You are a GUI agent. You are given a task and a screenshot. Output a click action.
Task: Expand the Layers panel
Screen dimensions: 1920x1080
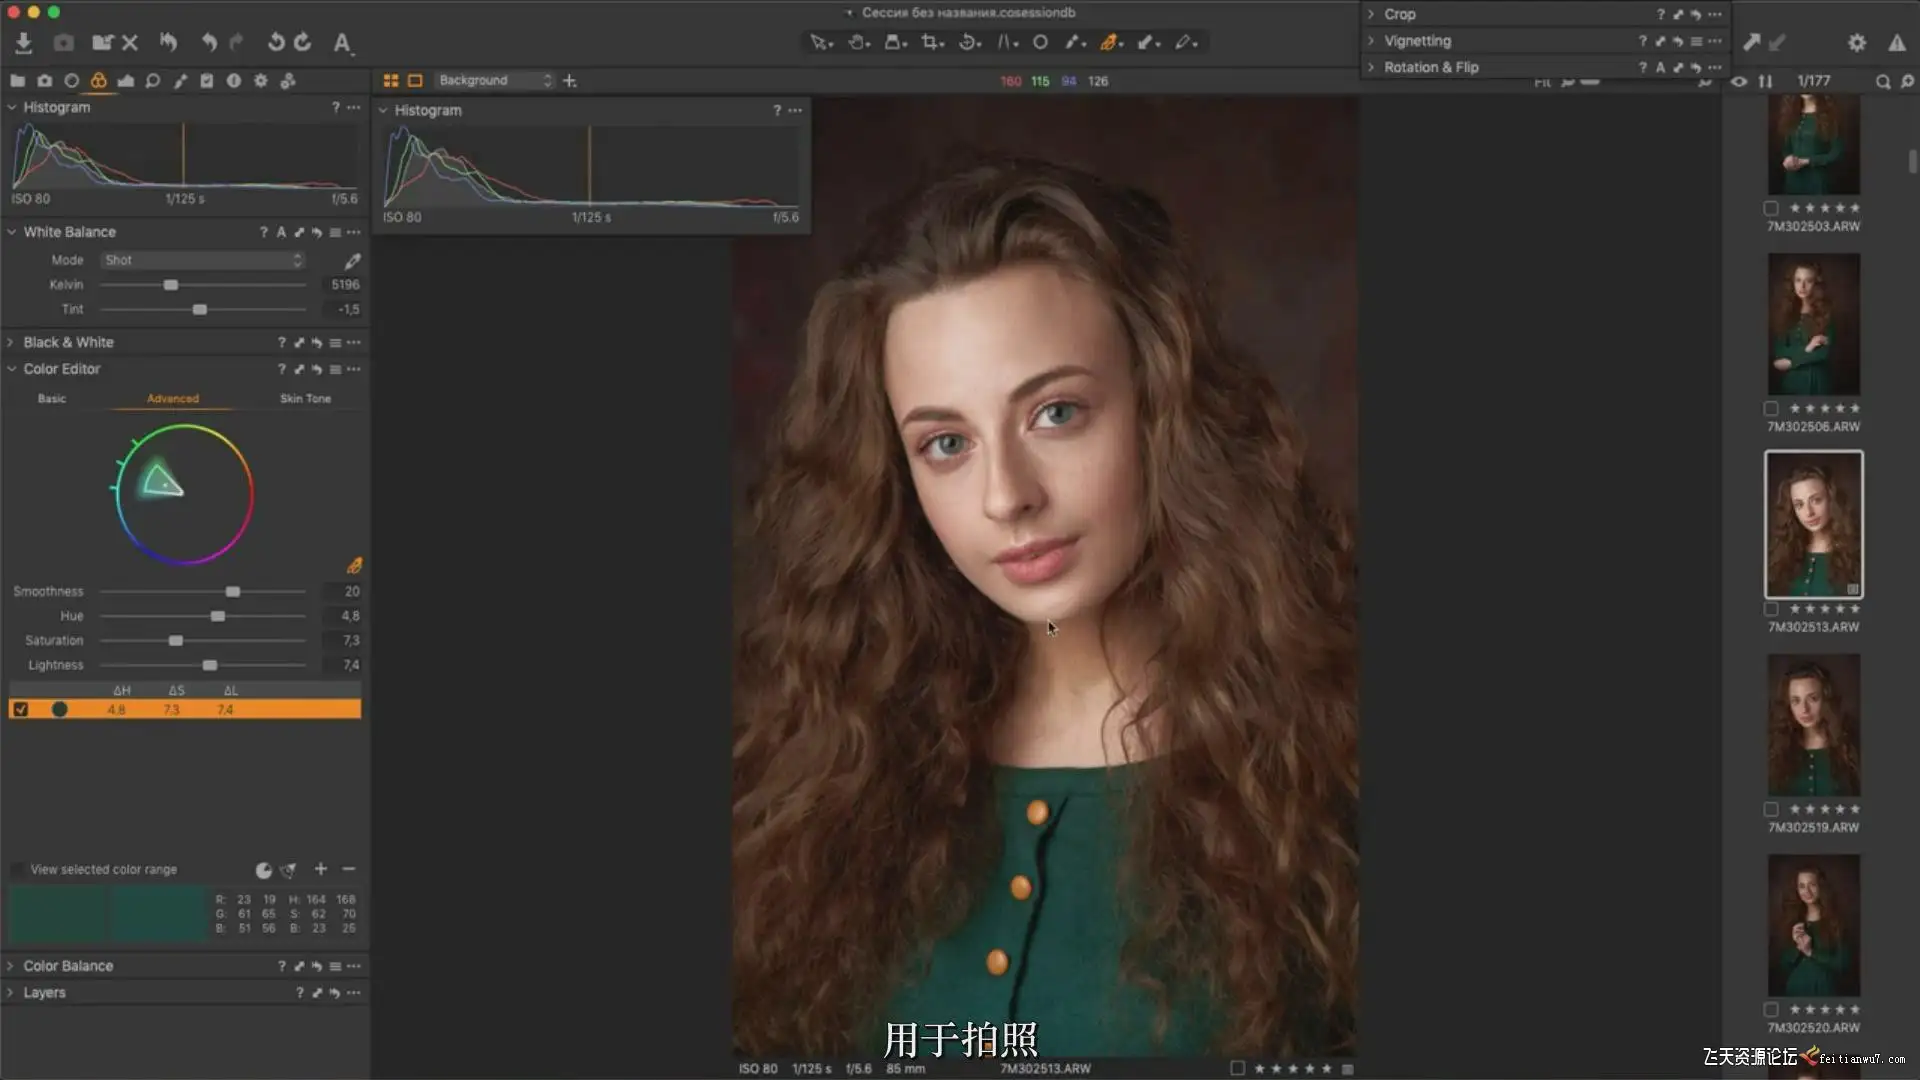point(44,993)
